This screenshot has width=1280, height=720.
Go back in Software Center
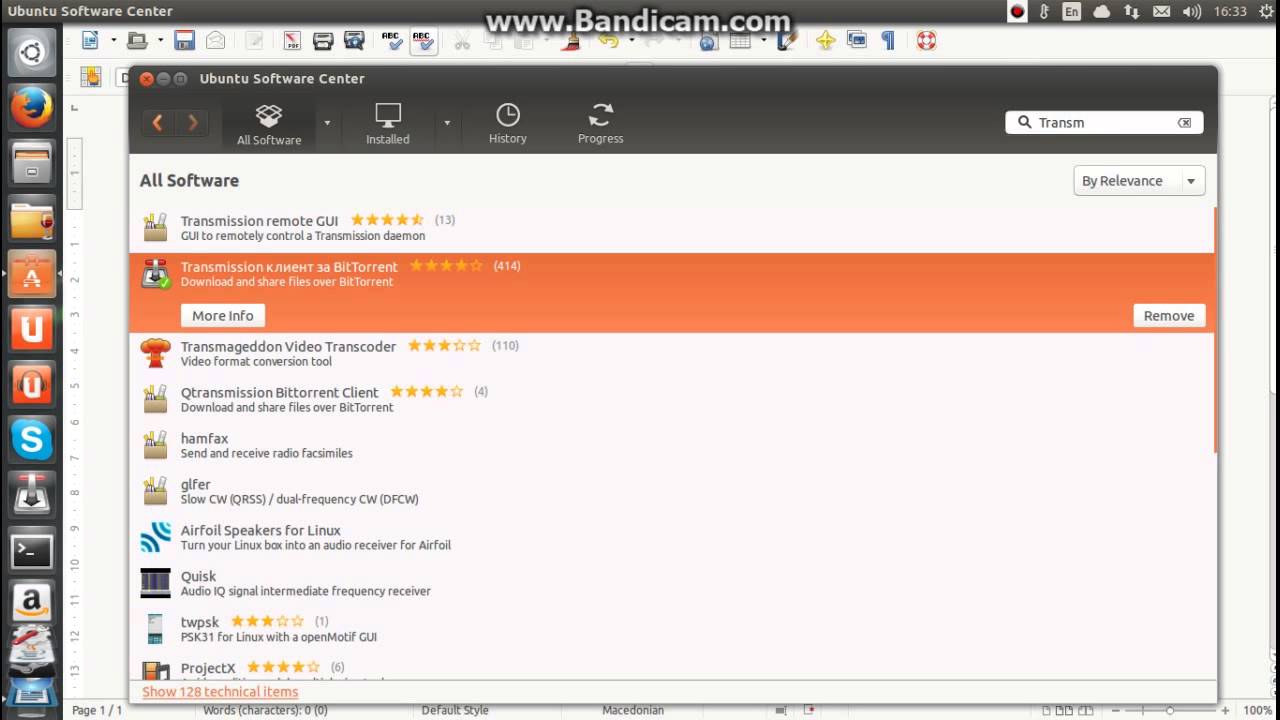[x=157, y=122]
